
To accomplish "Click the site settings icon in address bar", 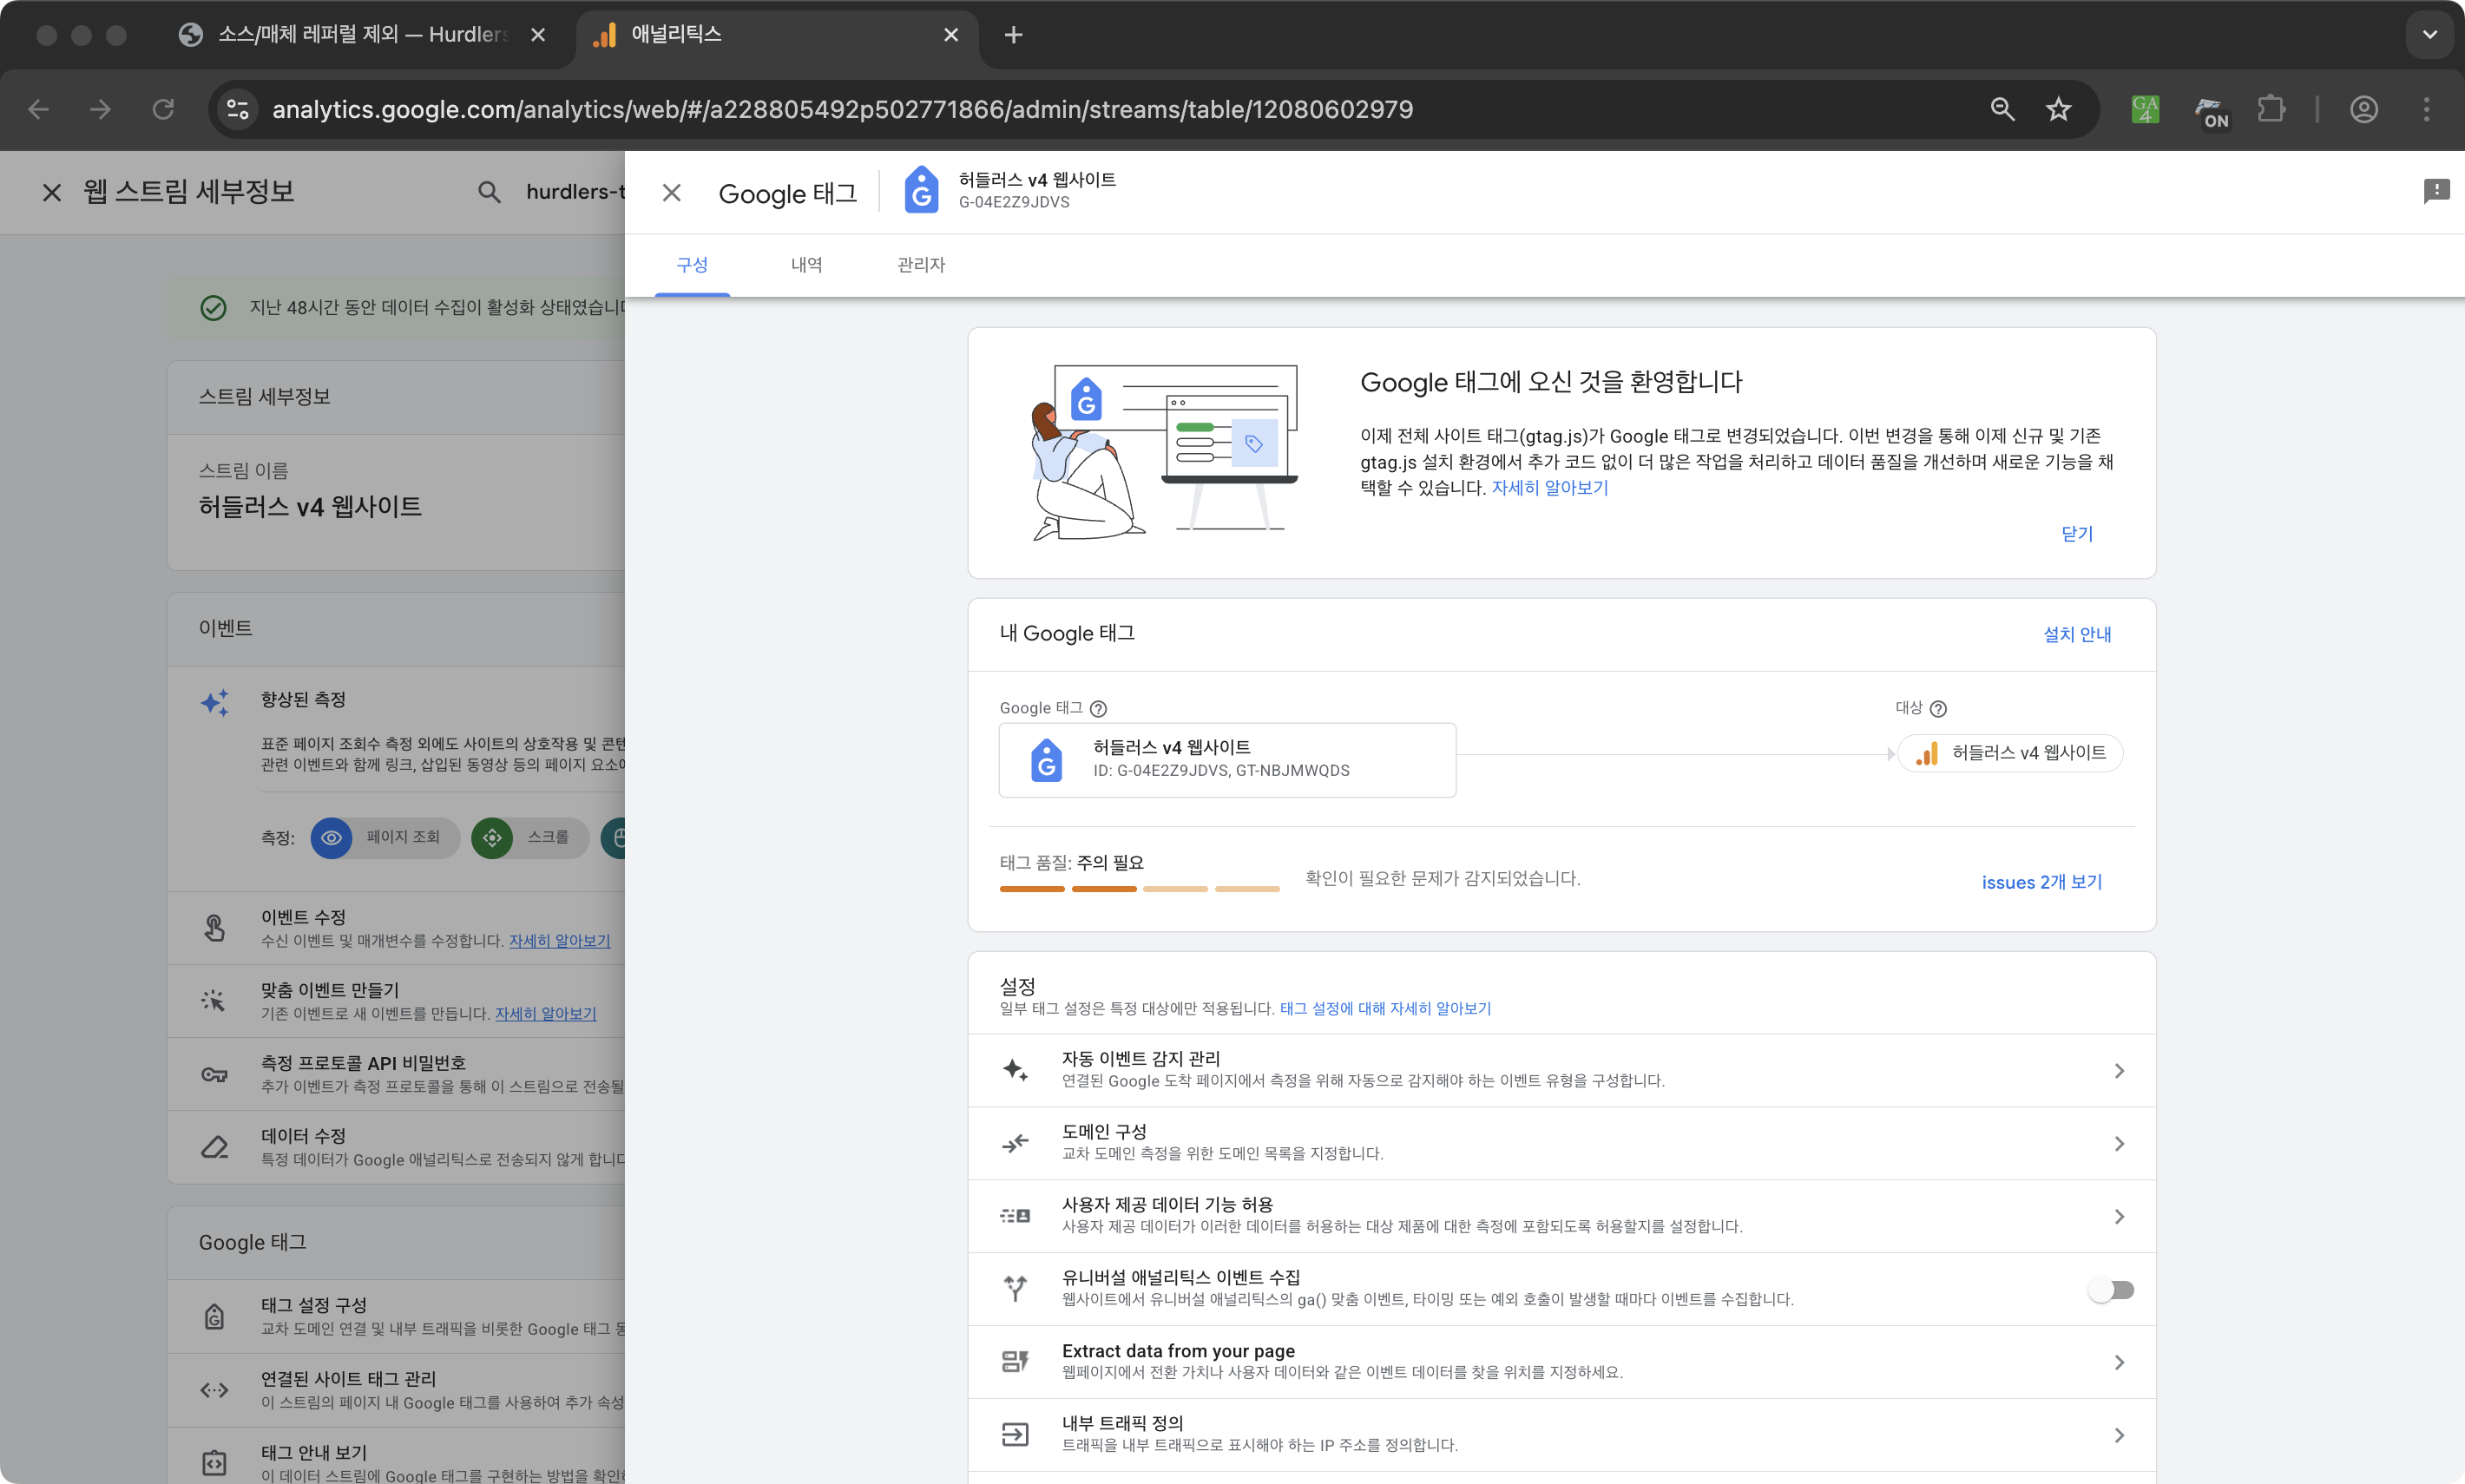I will pyautogui.click(x=237, y=109).
